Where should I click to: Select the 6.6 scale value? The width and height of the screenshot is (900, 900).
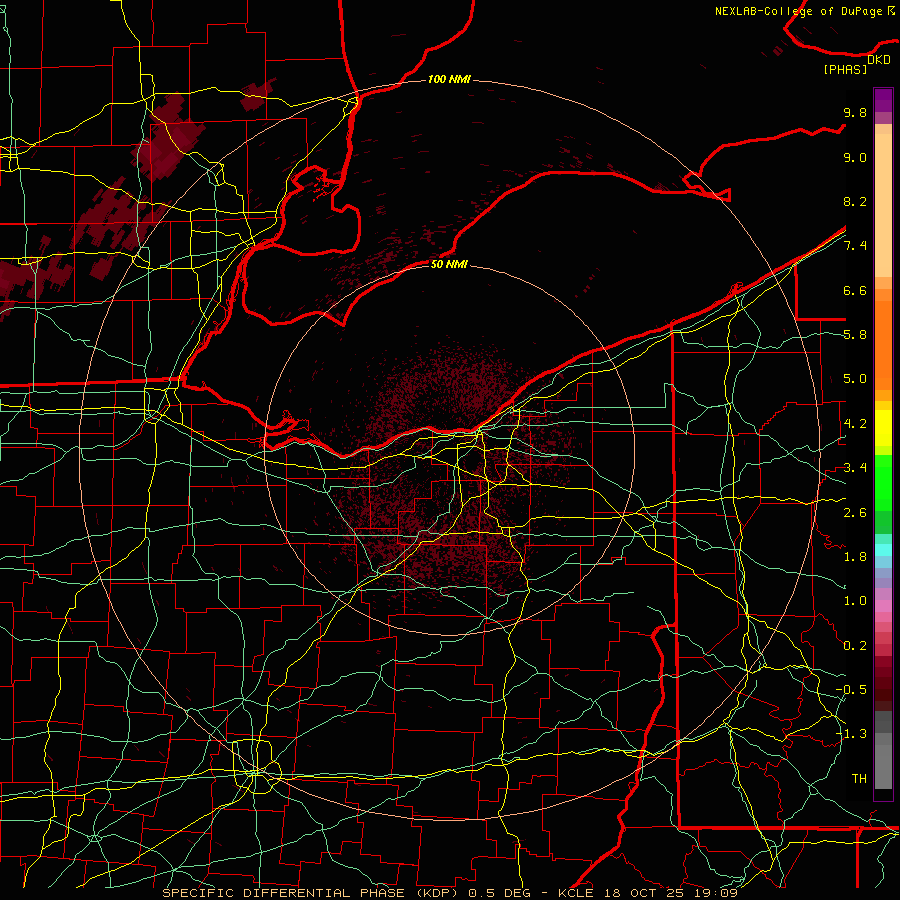(x=855, y=290)
